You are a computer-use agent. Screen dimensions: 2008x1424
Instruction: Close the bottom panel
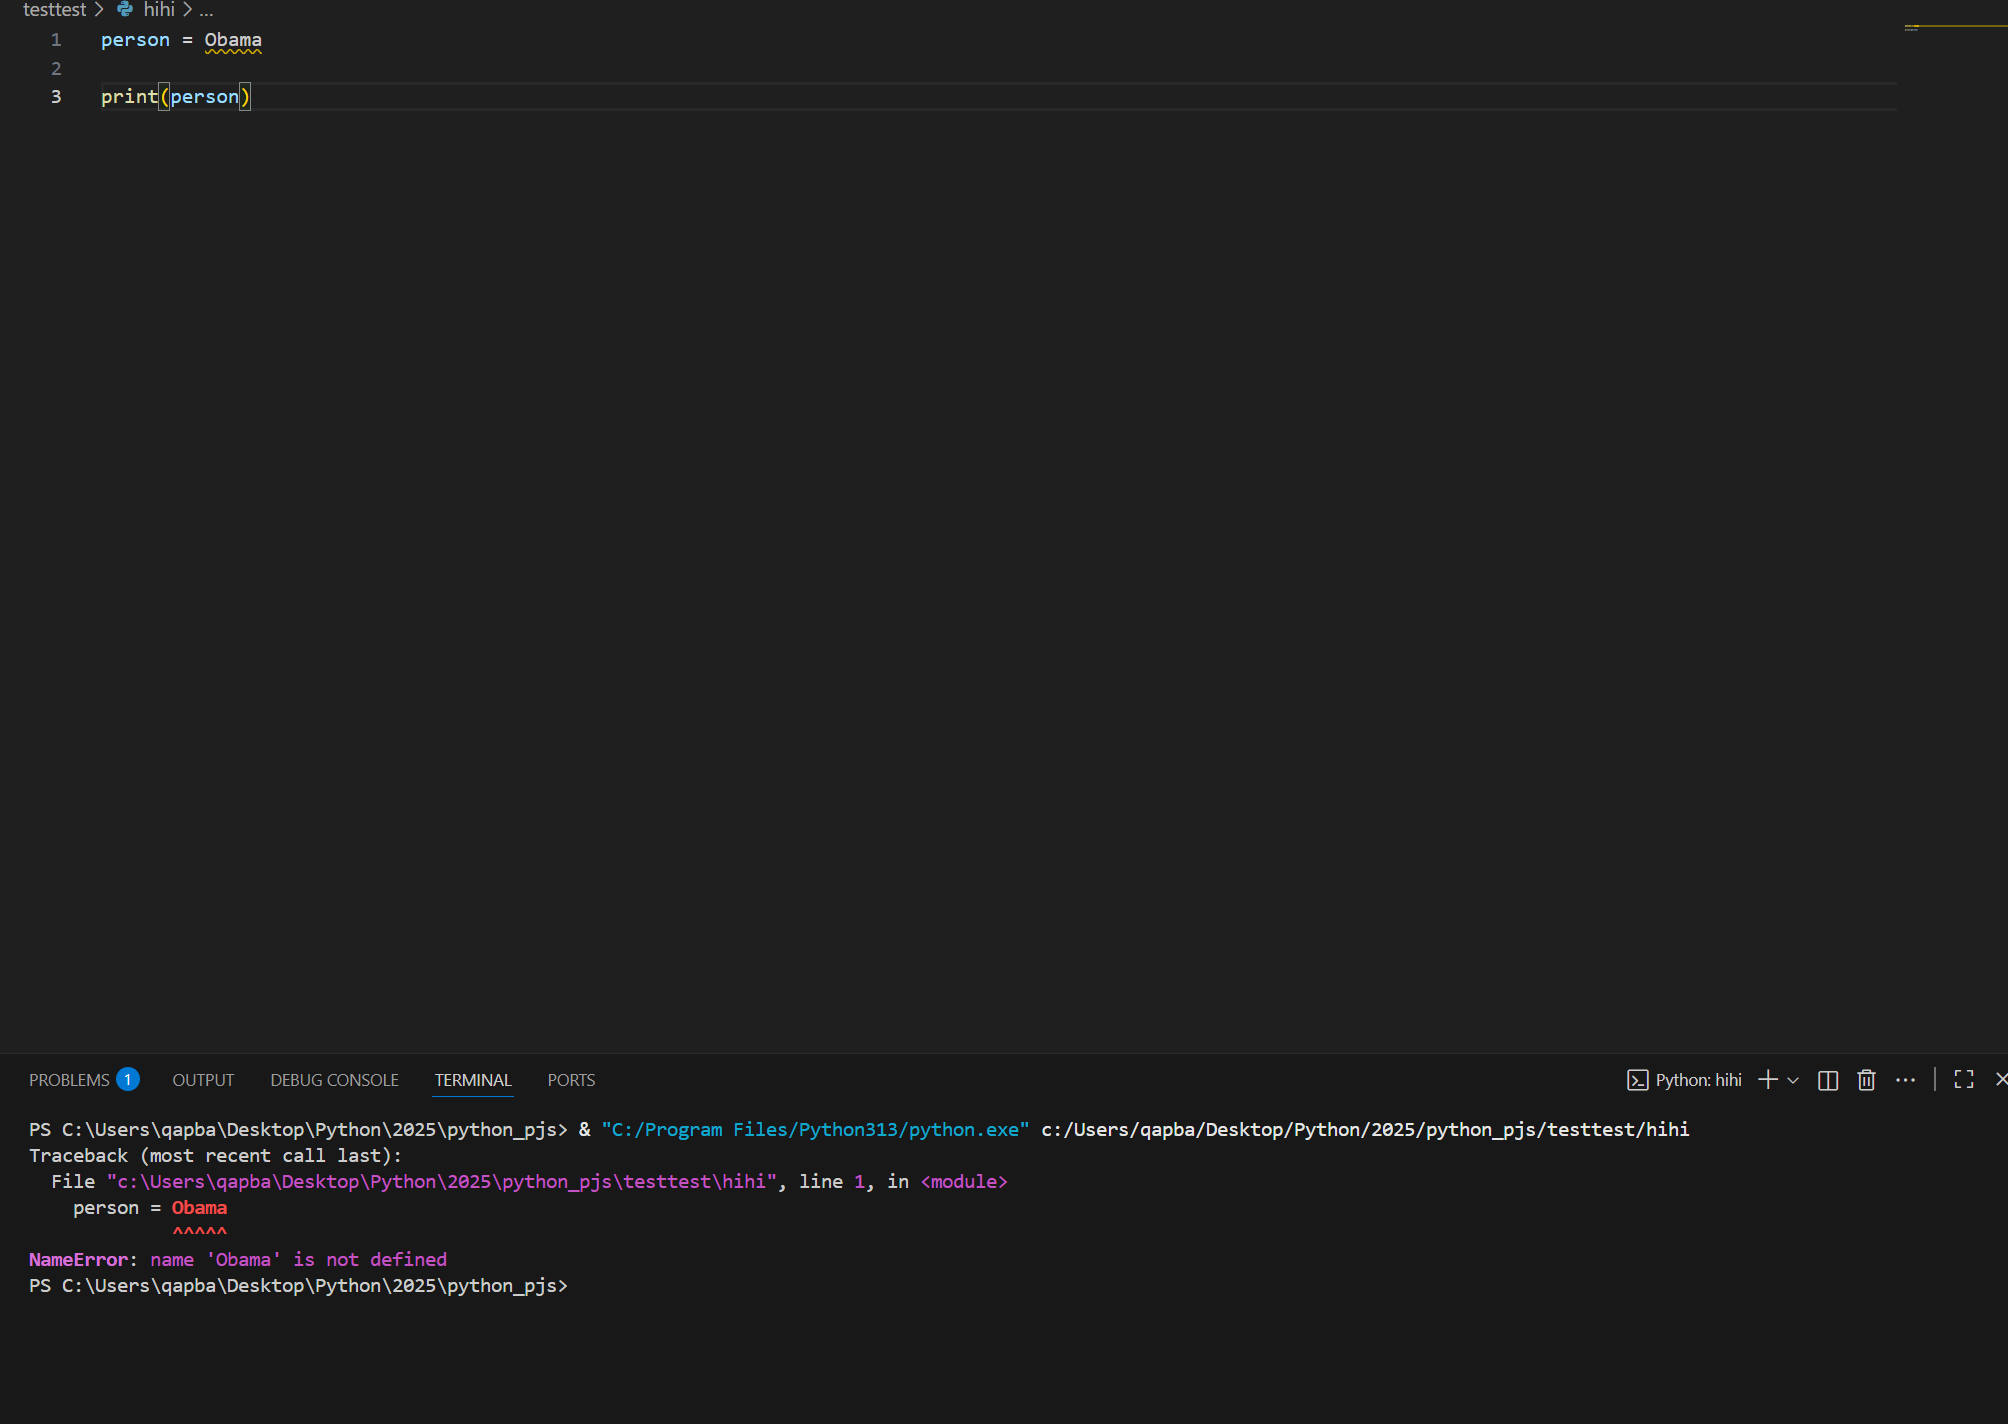click(x=2000, y=1080)
